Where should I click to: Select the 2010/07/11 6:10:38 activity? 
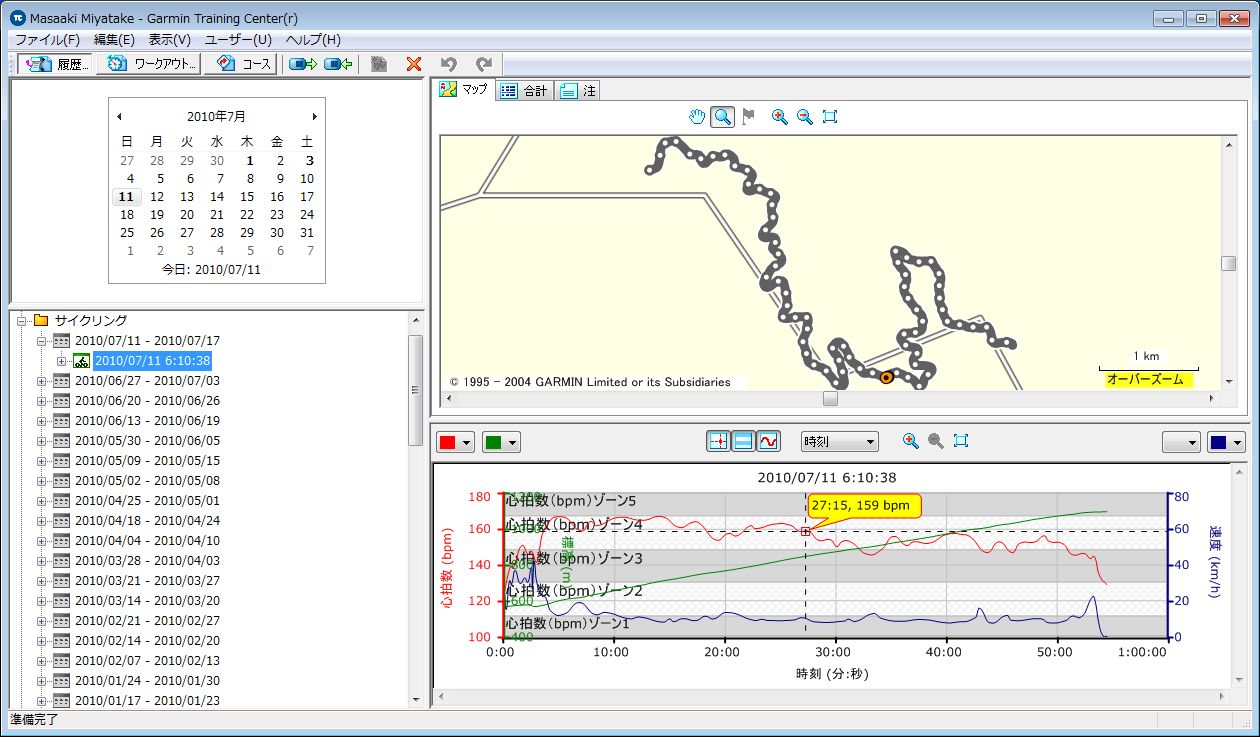pyautogui.click(x=152, y=361)
